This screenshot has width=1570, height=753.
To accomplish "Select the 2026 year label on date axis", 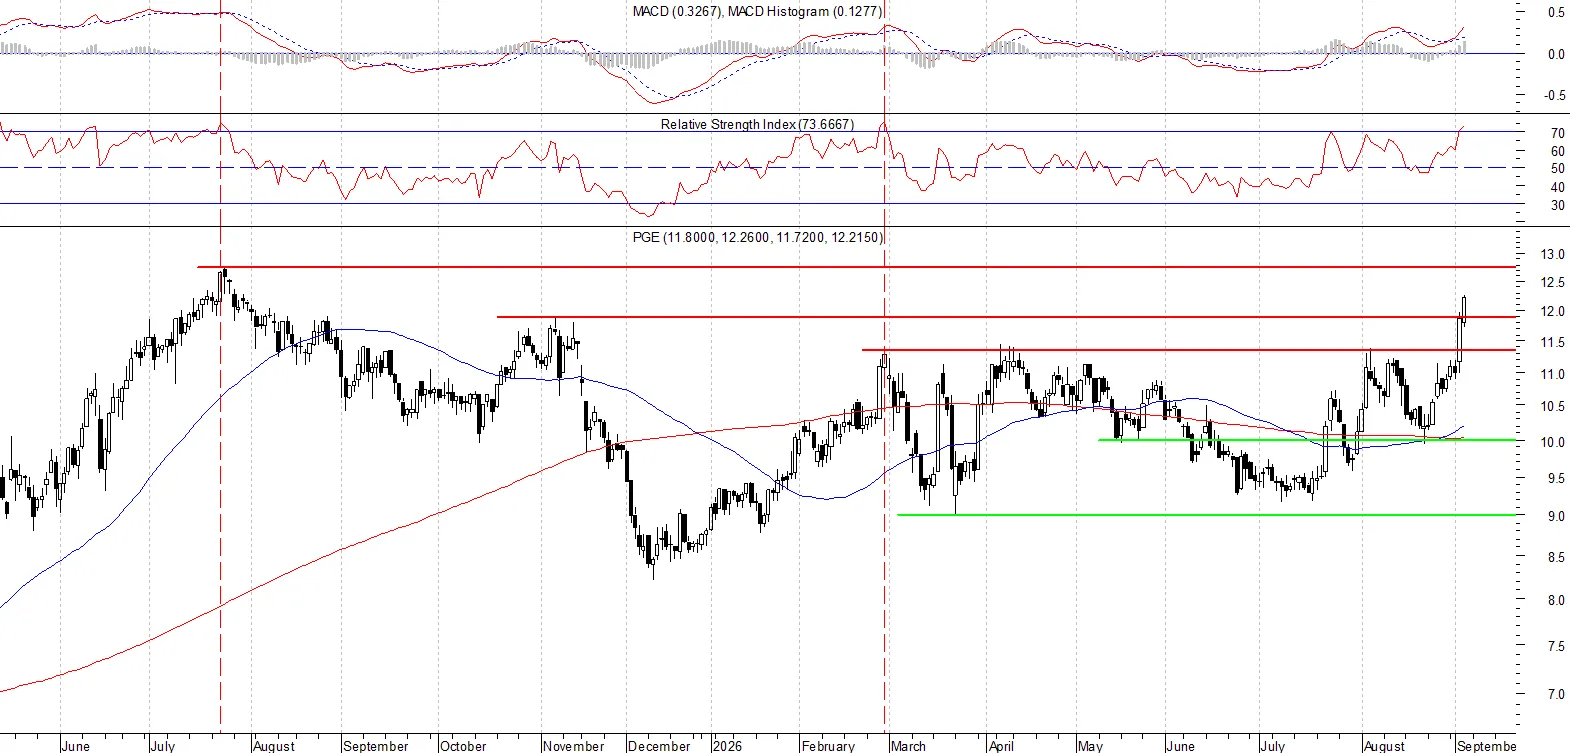I will tap(727, 746).
